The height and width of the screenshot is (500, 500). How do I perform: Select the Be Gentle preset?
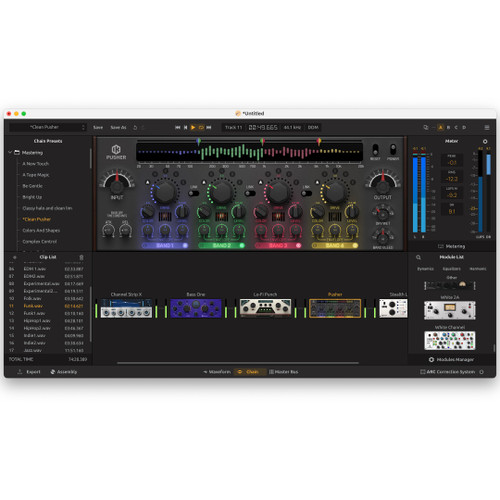pyautogui.click(x=32, y=186)
